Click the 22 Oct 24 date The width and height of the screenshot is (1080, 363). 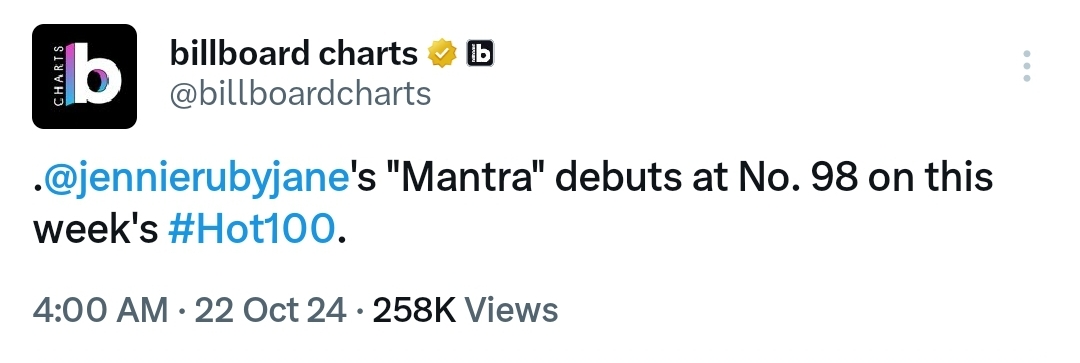[x=271, y=309]
